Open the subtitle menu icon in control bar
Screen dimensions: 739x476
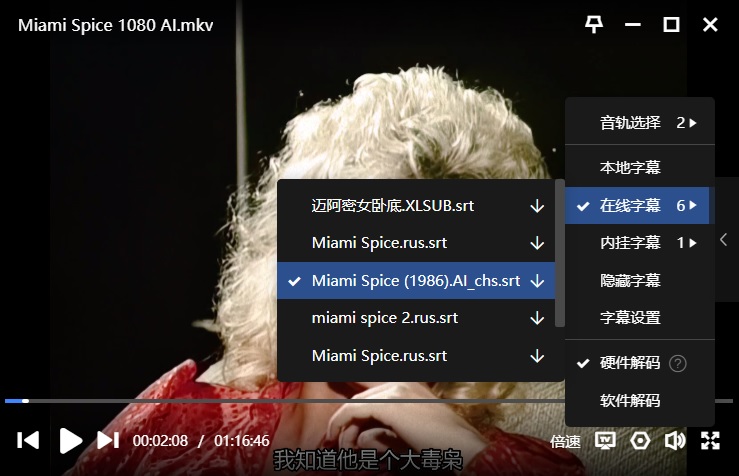click(605, 440)
